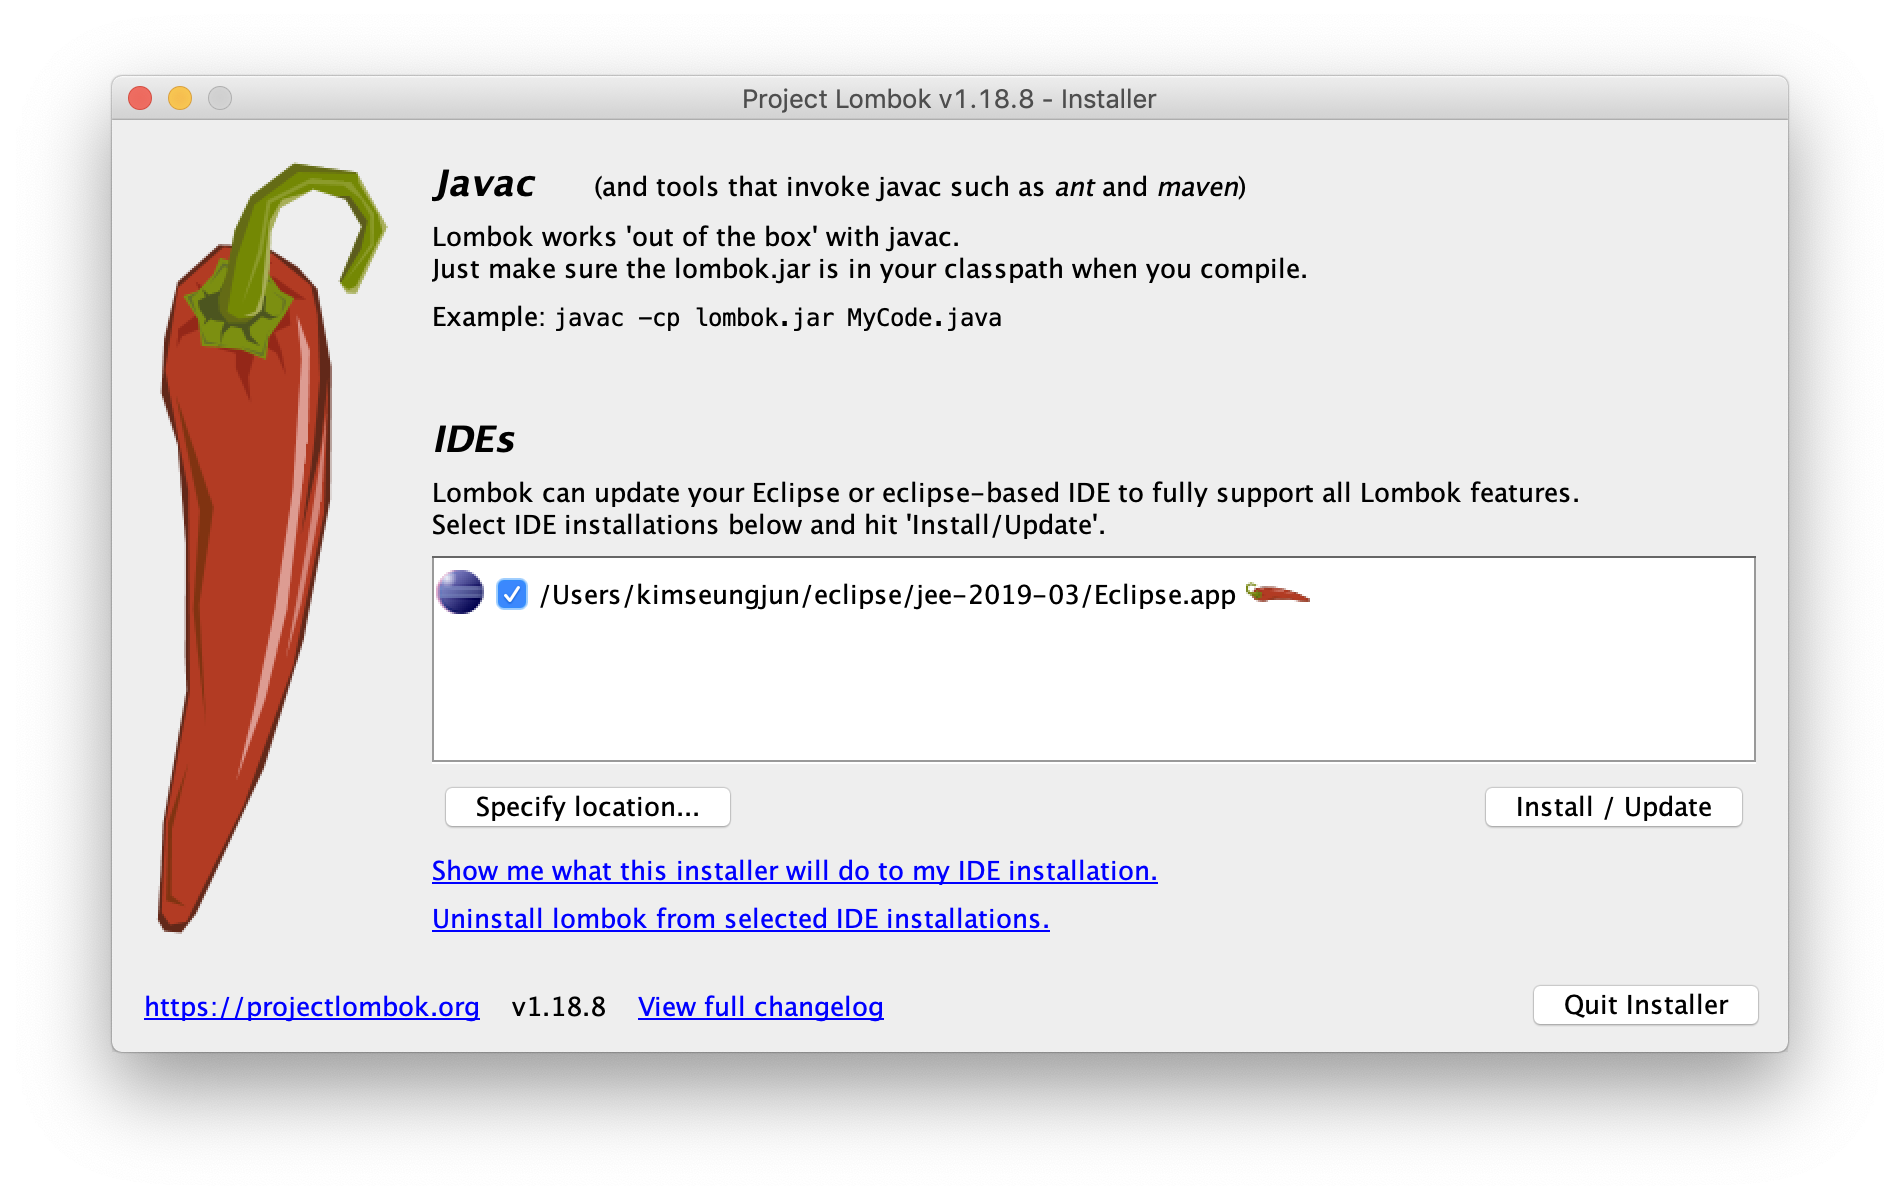Click the v1.18.8 version label
The width and height of the screenshot is (1900, 1200).
click(559, 1007)
